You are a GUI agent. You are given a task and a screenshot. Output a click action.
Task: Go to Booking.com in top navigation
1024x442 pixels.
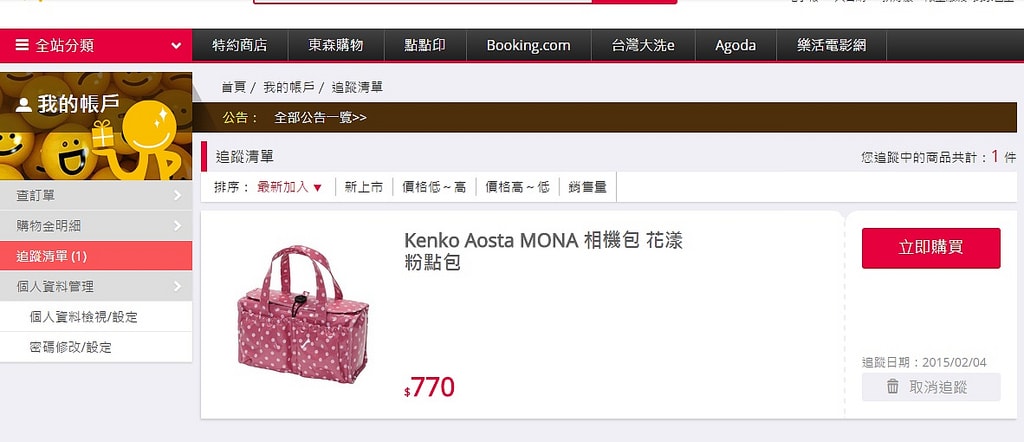pos(528,46)
